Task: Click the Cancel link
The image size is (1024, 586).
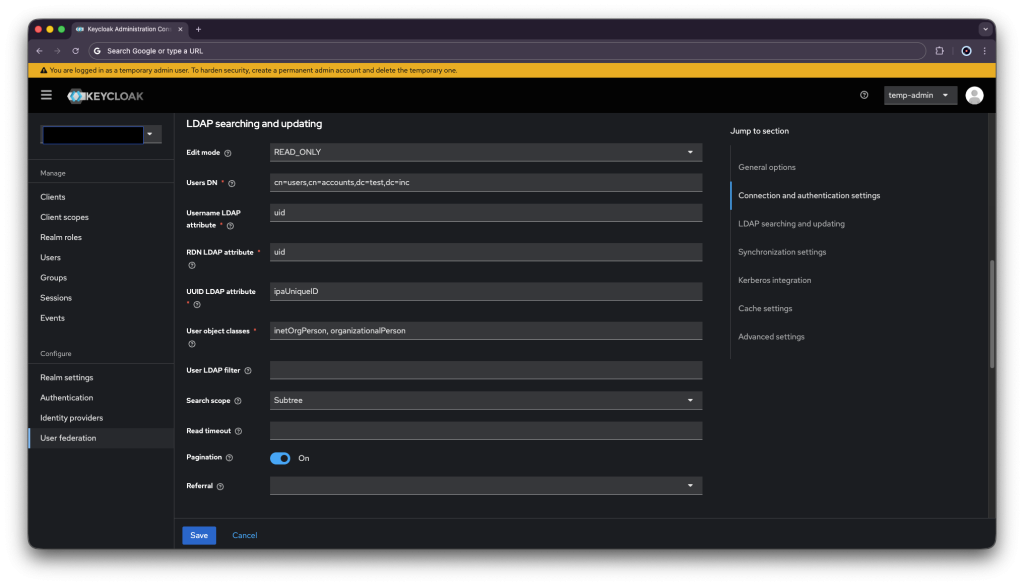Action: (245, 535)
